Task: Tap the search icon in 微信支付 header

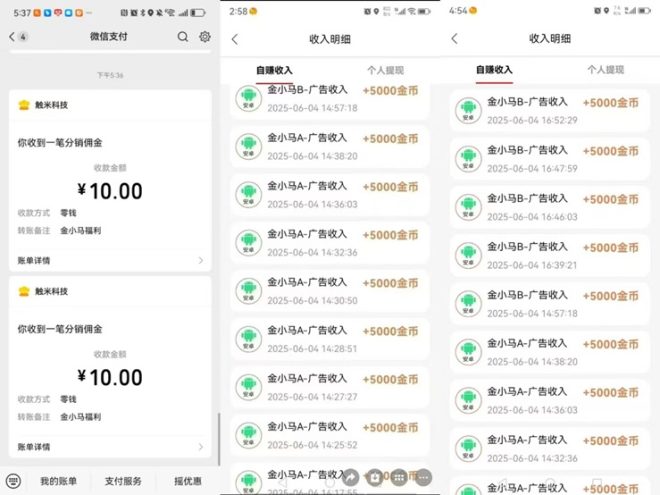Action: point(183,37)
